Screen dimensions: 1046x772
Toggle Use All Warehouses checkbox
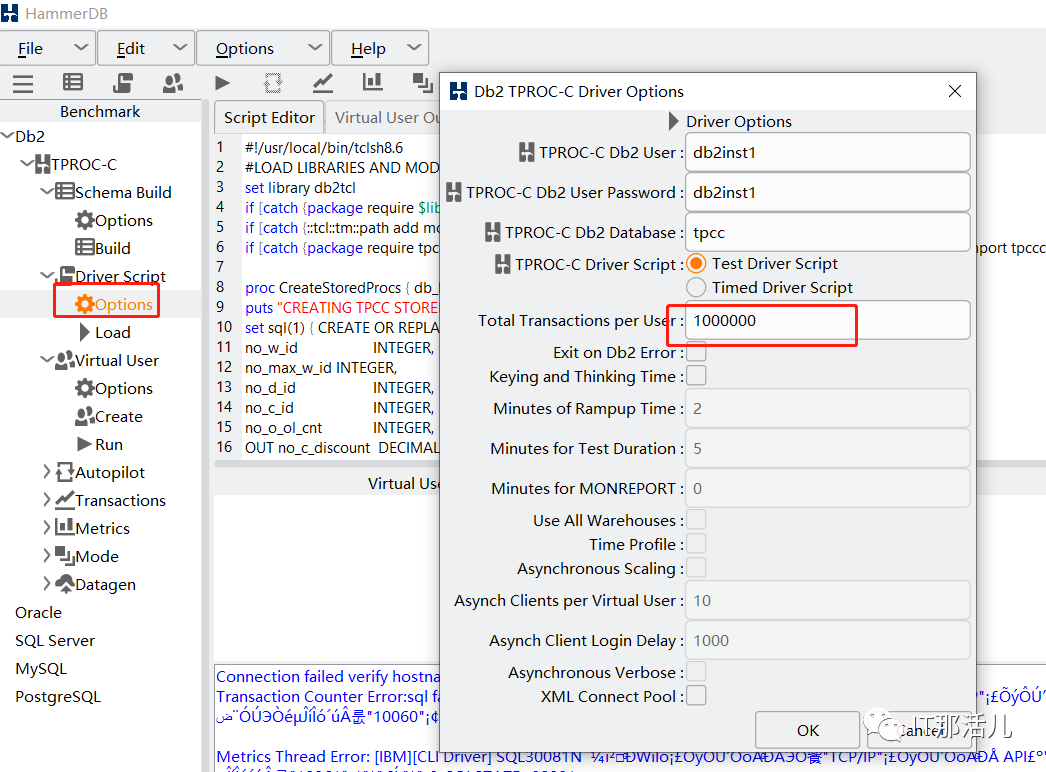pos(696,520)
